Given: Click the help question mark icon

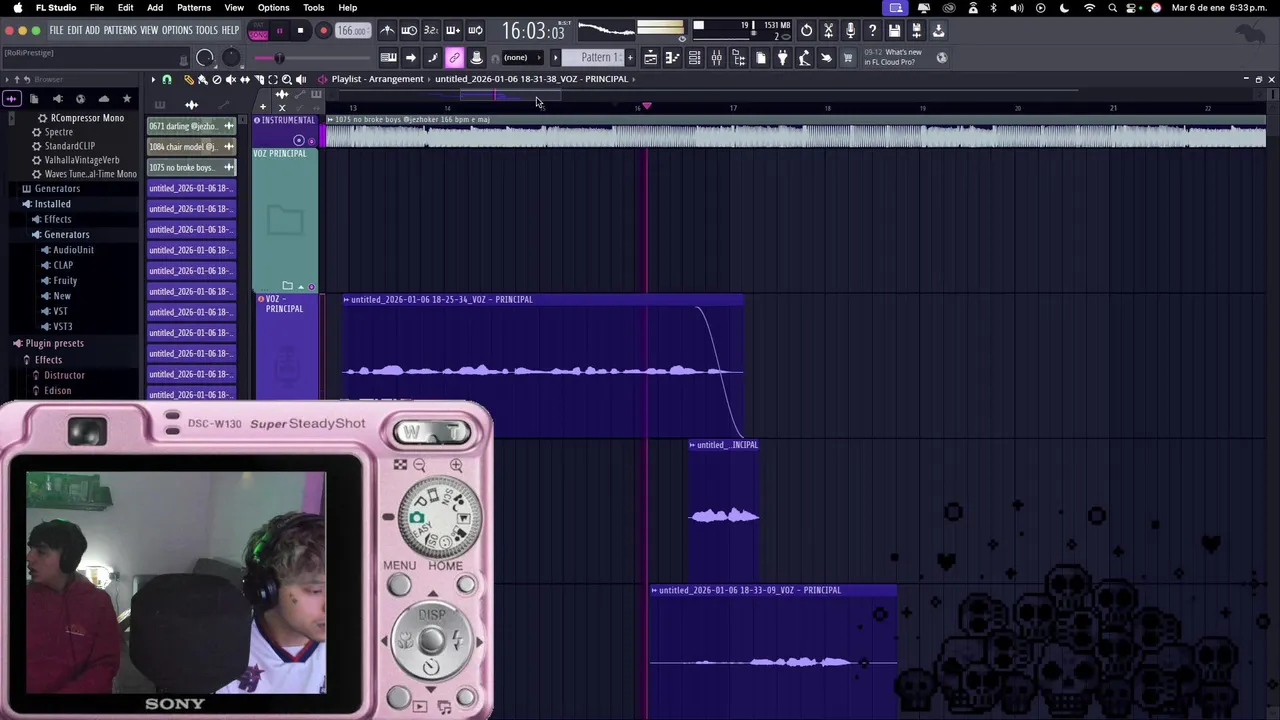Looking at the screenshot, I should pos(873,31).
